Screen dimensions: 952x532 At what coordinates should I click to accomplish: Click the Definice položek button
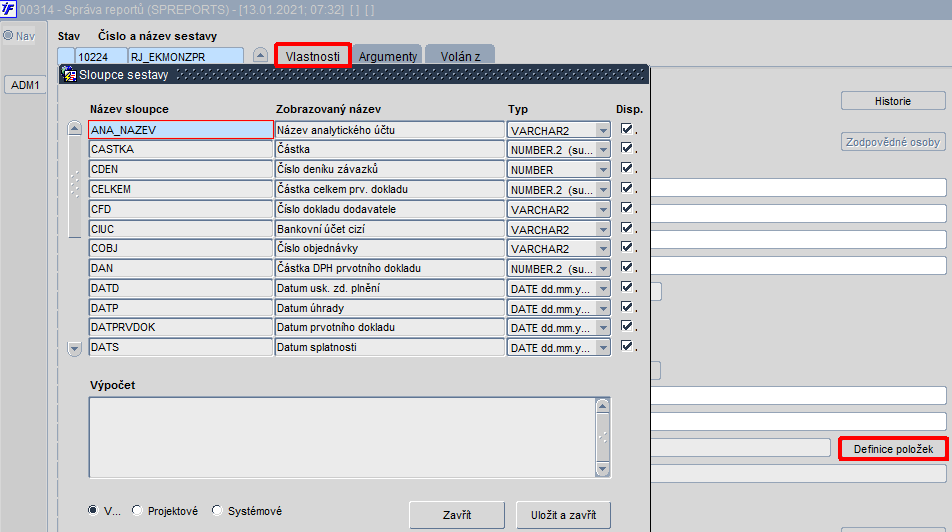893,449
